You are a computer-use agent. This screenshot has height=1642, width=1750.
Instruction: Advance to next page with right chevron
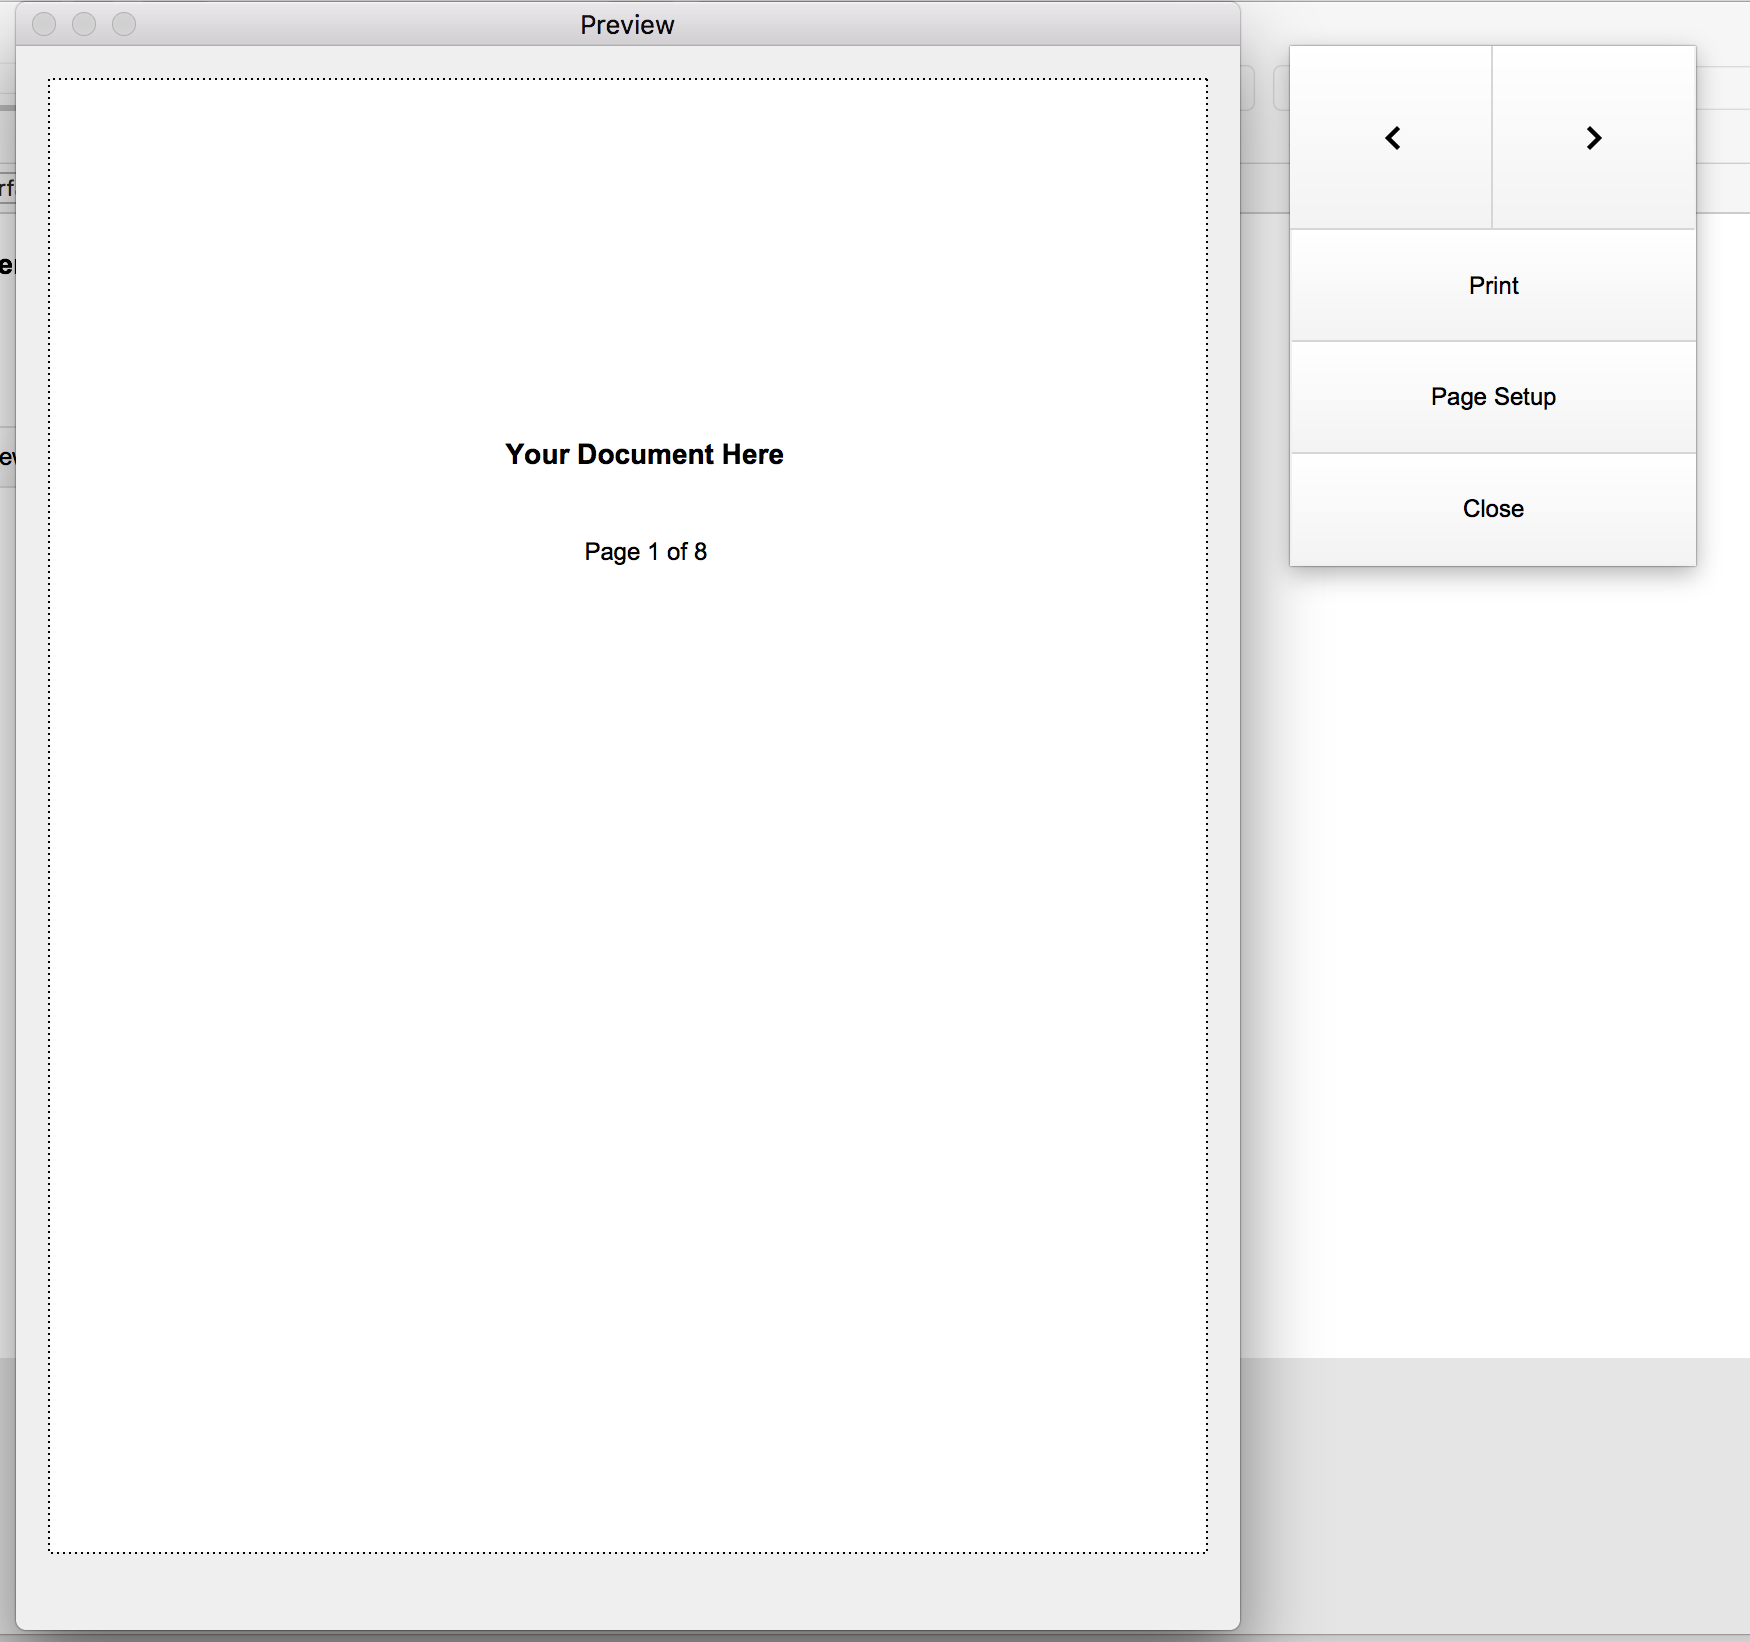point(1594,138)
